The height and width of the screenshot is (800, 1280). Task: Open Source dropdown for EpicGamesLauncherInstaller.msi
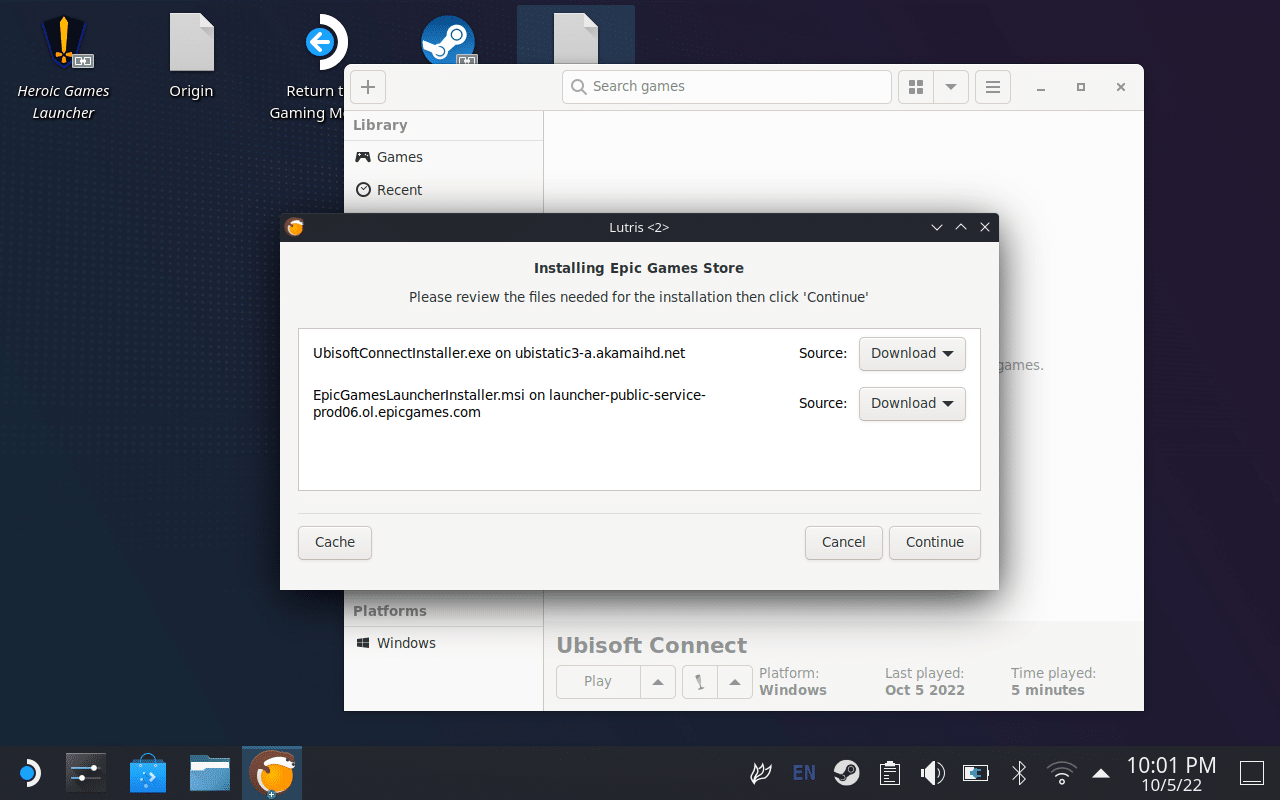(x=912, y=403)
